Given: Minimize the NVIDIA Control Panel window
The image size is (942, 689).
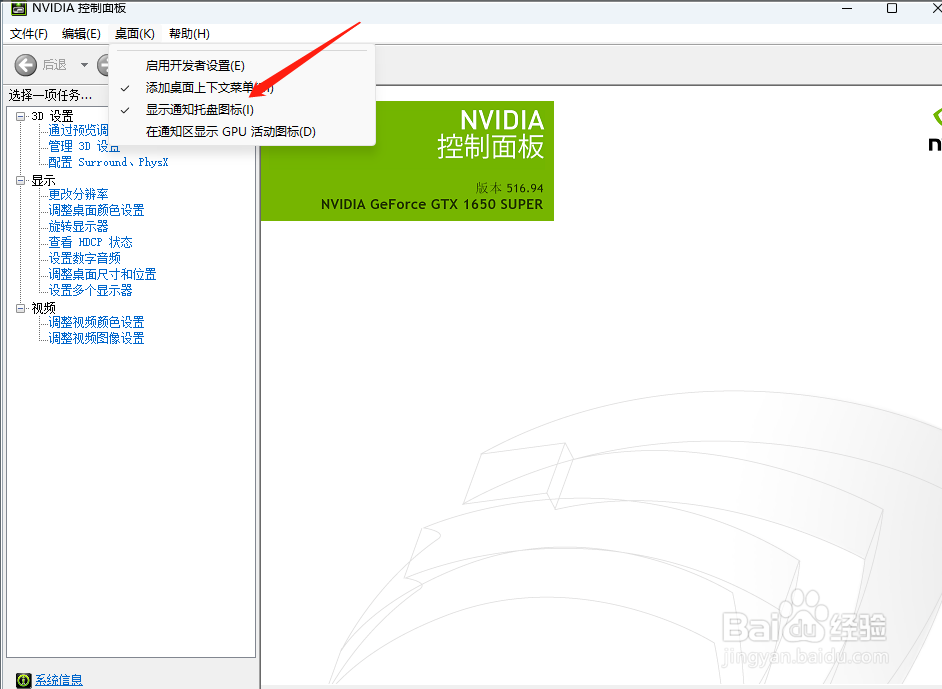Looking at the screenshot, I should point(847,8).
